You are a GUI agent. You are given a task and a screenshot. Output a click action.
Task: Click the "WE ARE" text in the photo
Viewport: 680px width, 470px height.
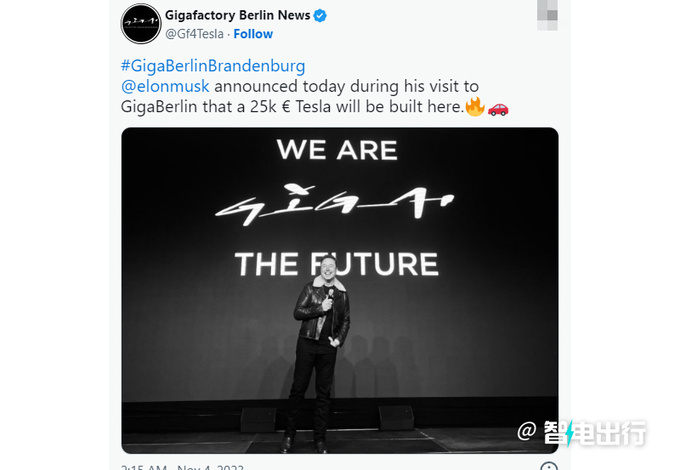click(337, 150)
